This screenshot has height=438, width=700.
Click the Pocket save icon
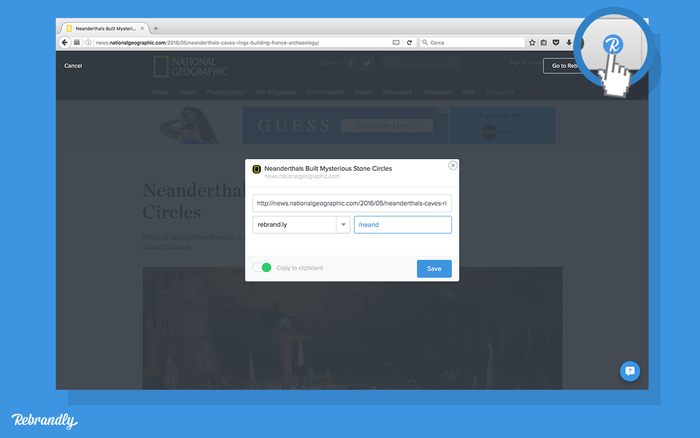coord(556,42)
